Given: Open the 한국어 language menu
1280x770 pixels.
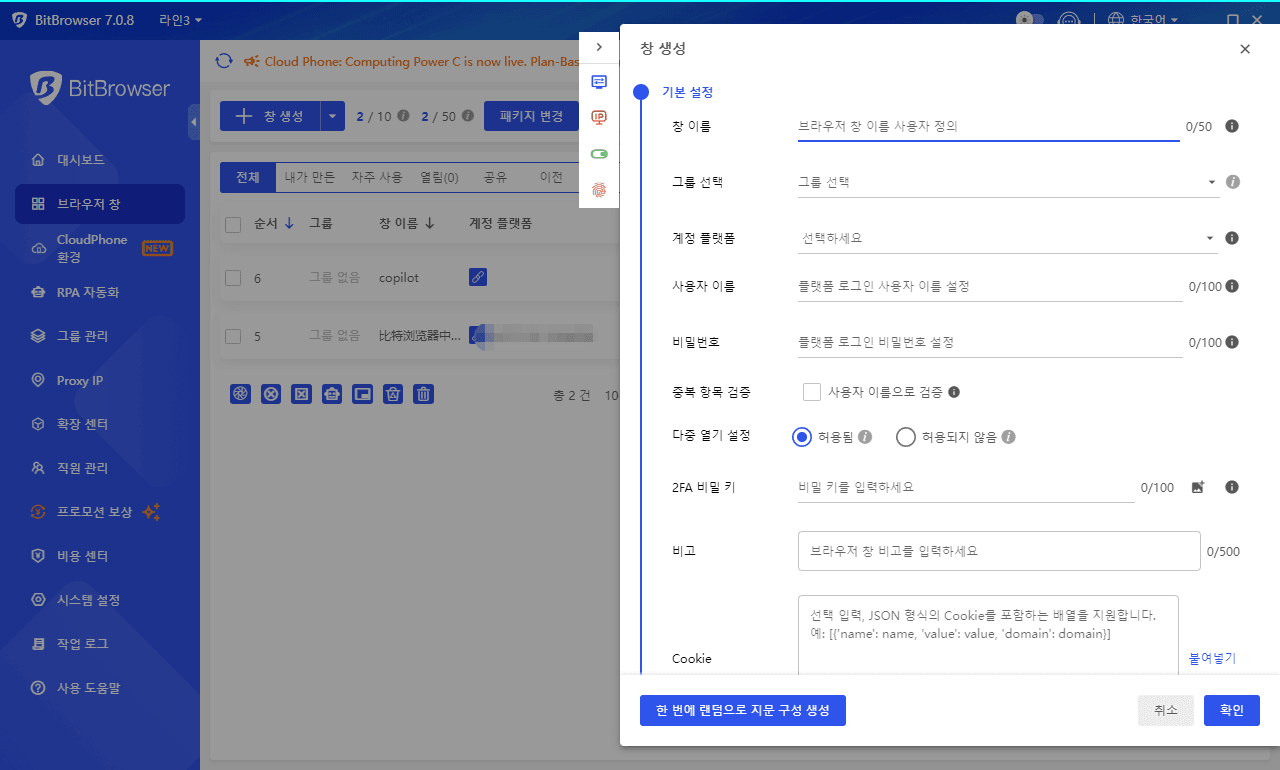Looking at the screenshot, I should pyautogui.click(x=1143, y=20).
